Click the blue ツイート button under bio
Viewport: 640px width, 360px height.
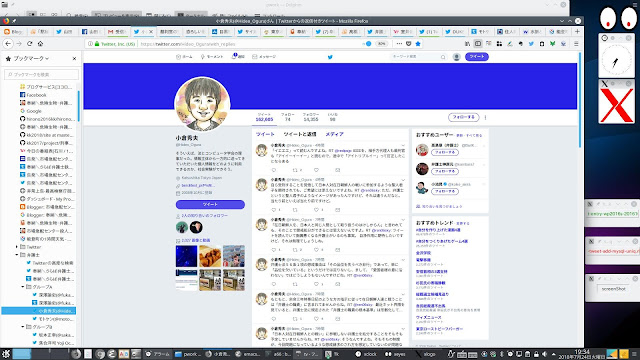(x=210, y=204)
